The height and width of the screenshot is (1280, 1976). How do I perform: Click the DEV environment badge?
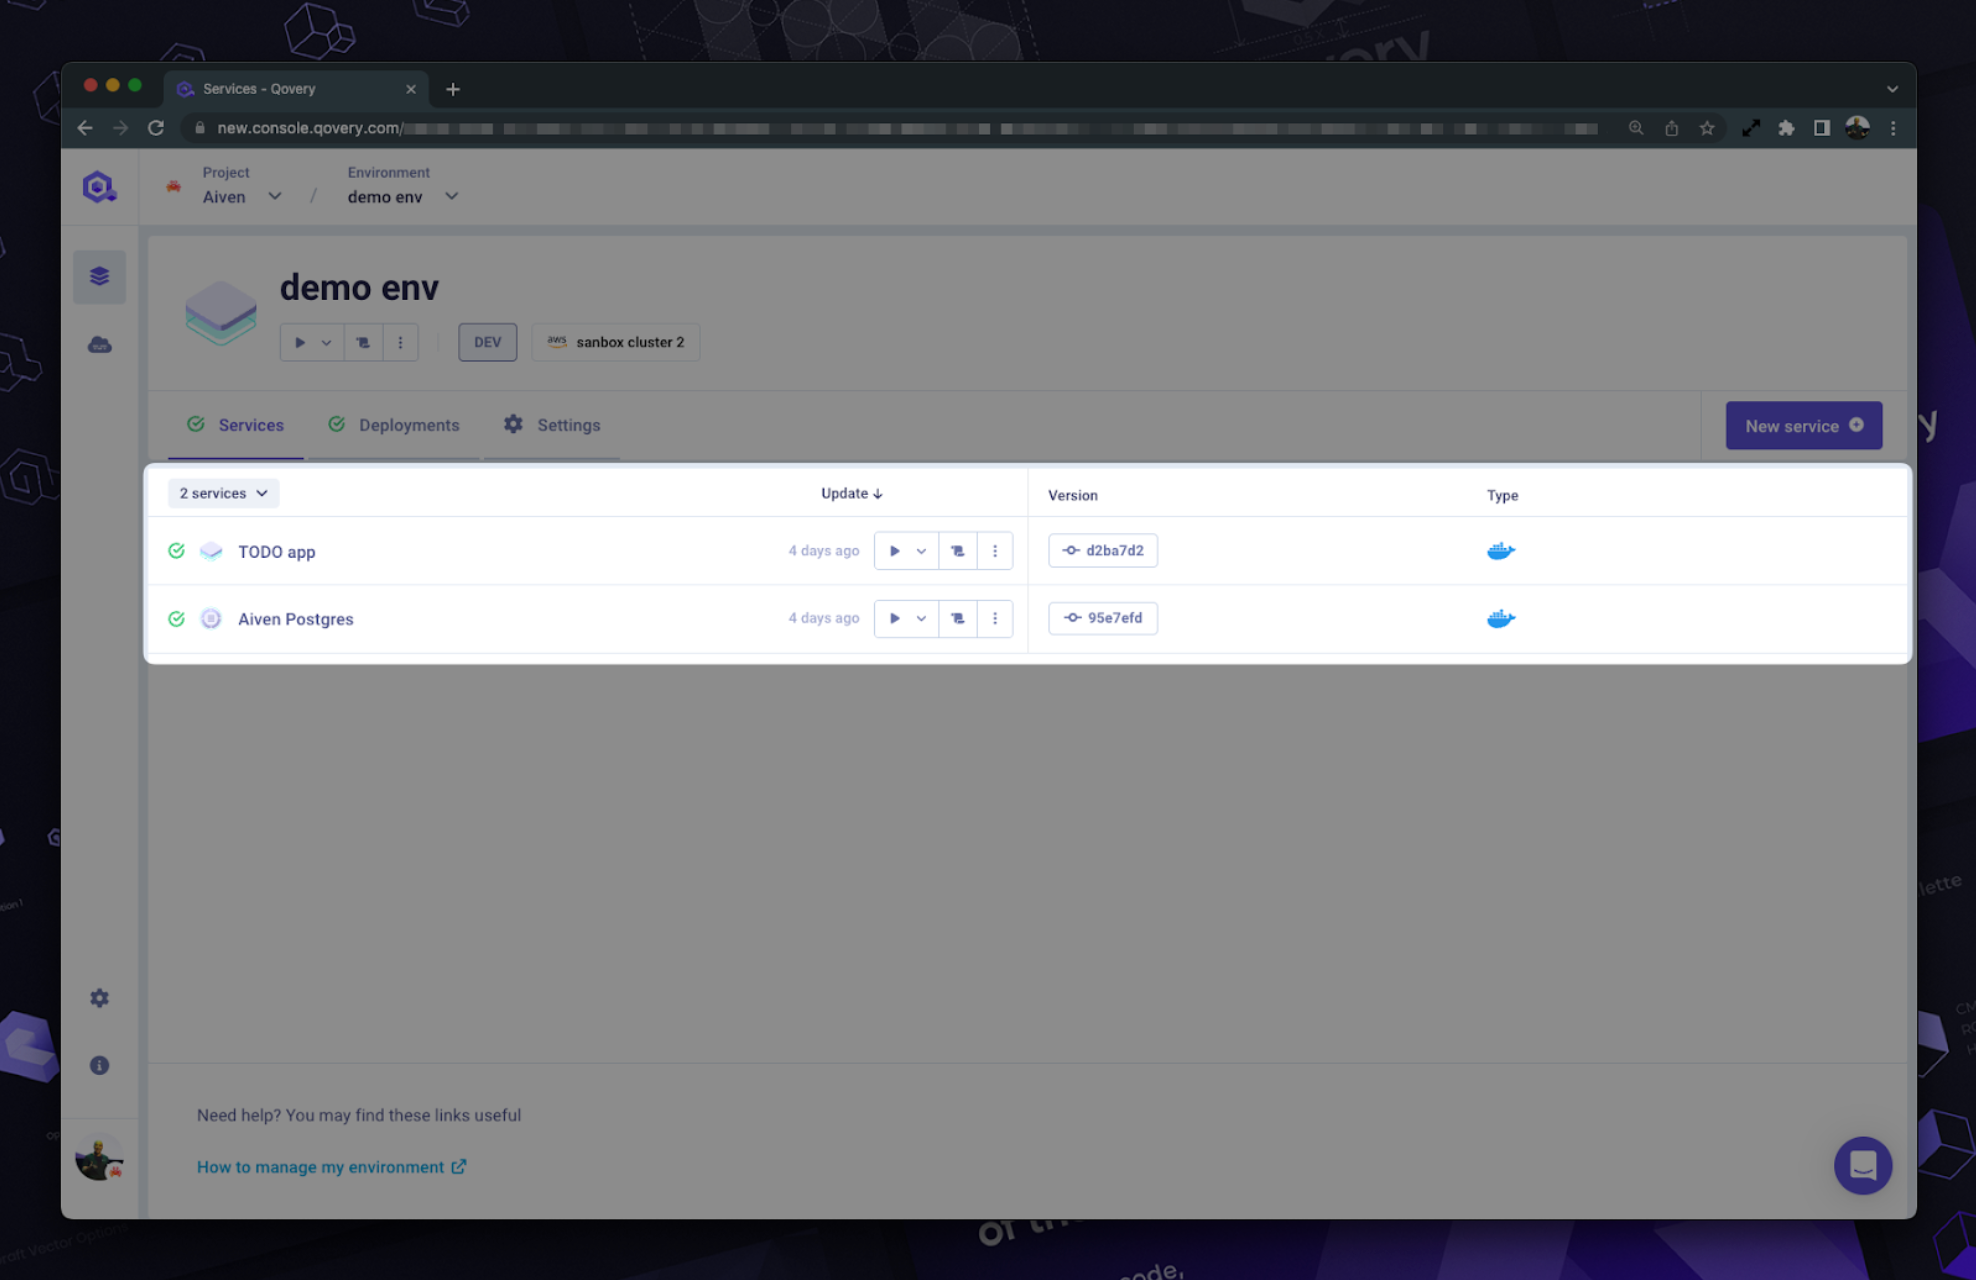coord(487,342)
